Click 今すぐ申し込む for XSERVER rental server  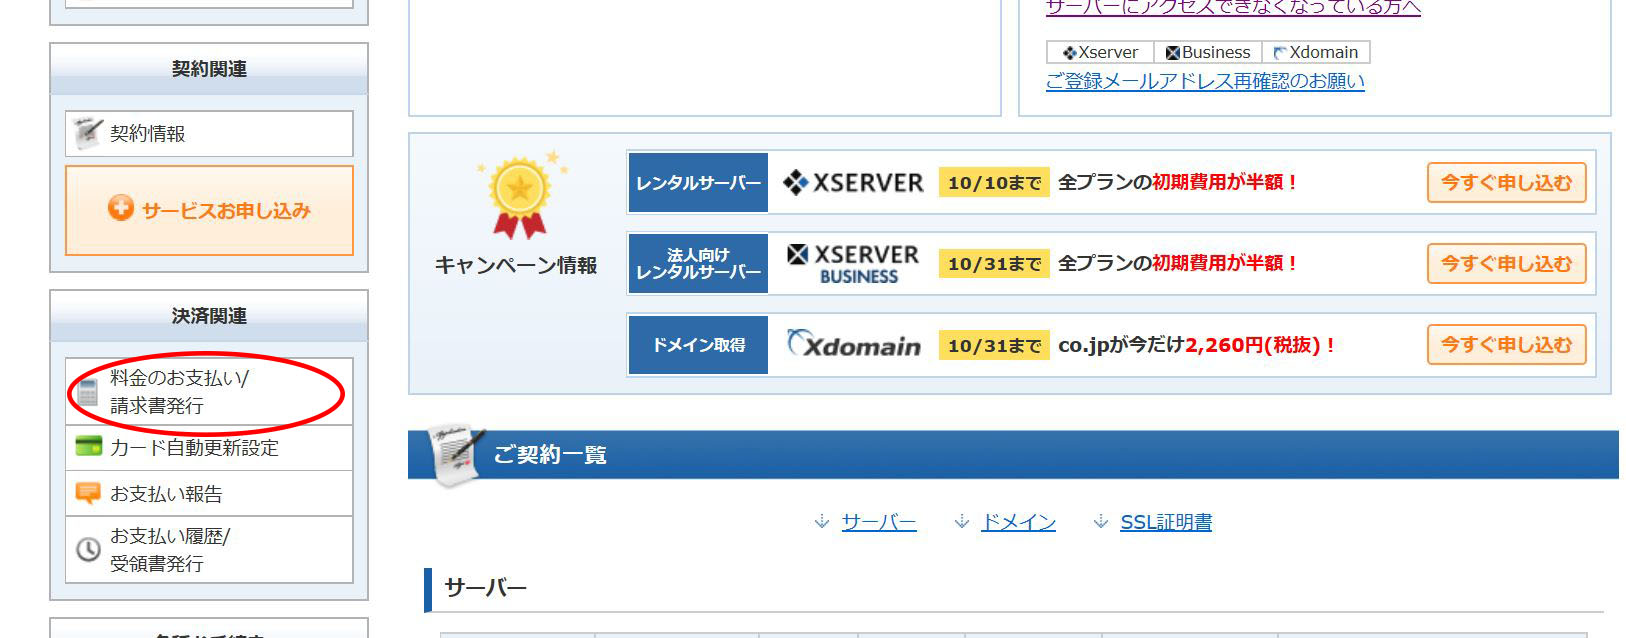click(1506, 183)
